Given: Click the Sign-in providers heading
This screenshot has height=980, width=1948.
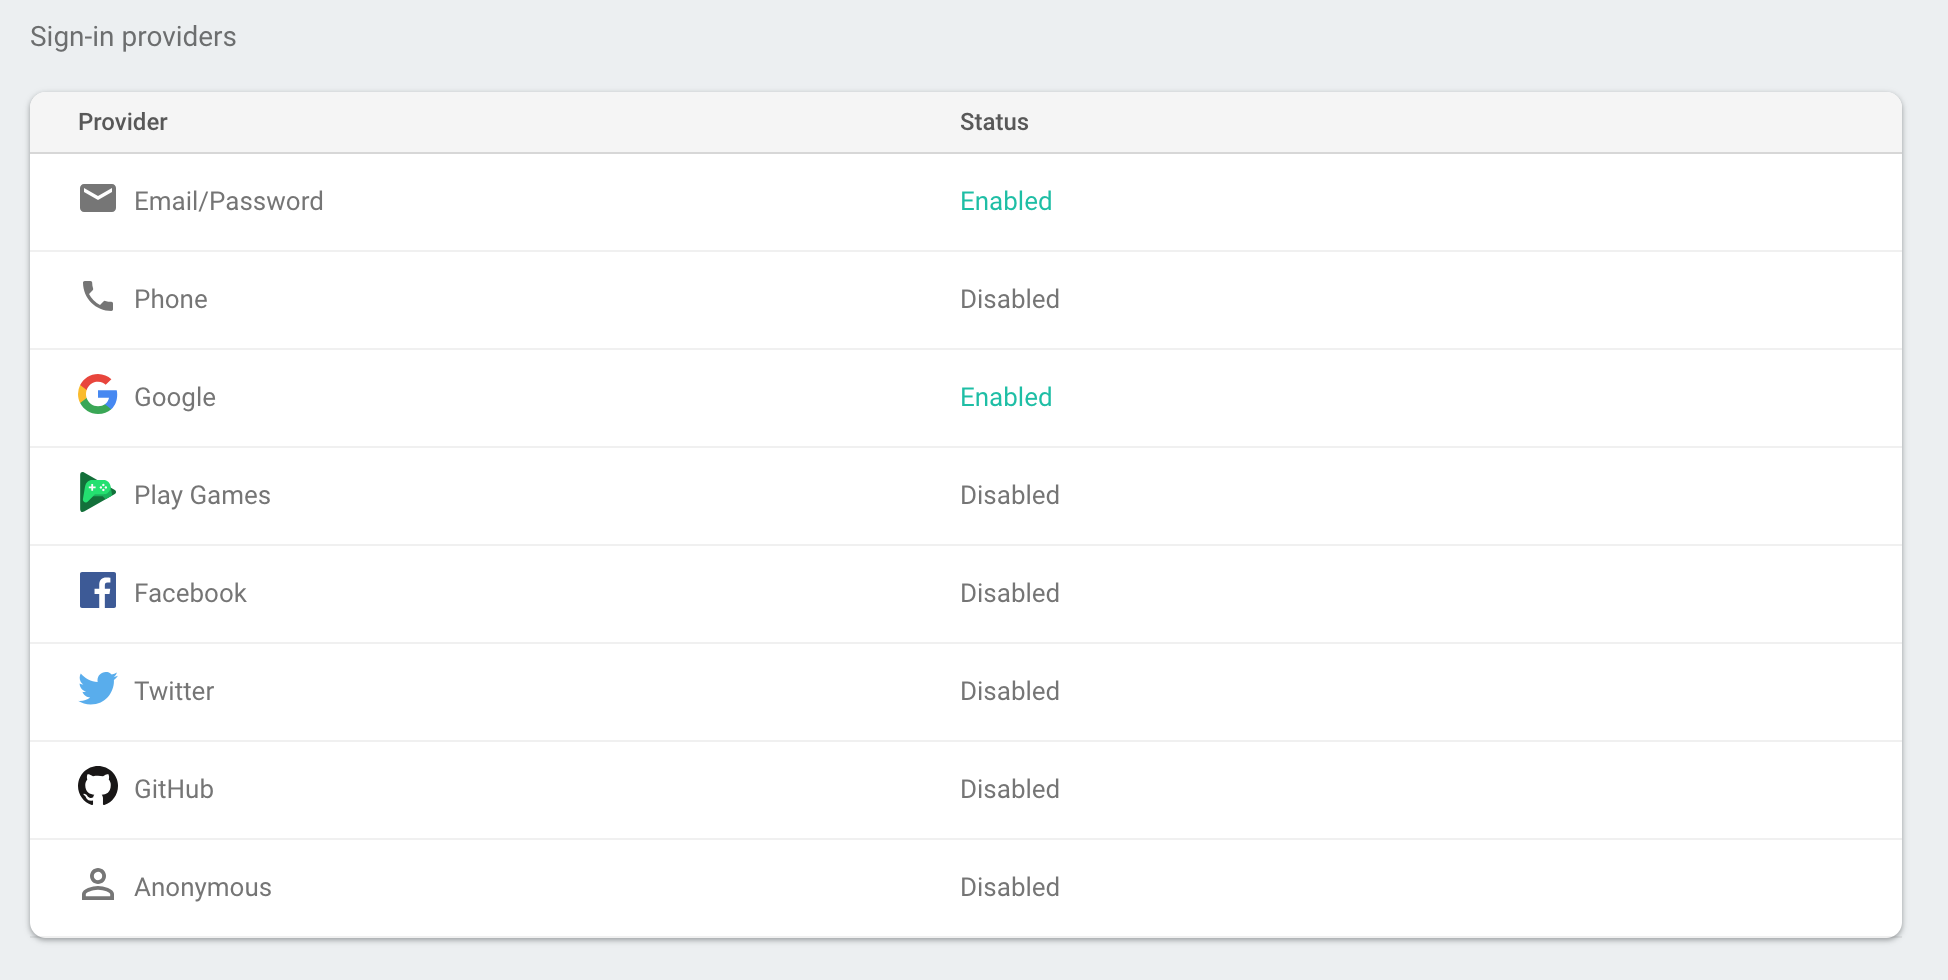Looking at the screenshot, I should (x=133, y=37).
